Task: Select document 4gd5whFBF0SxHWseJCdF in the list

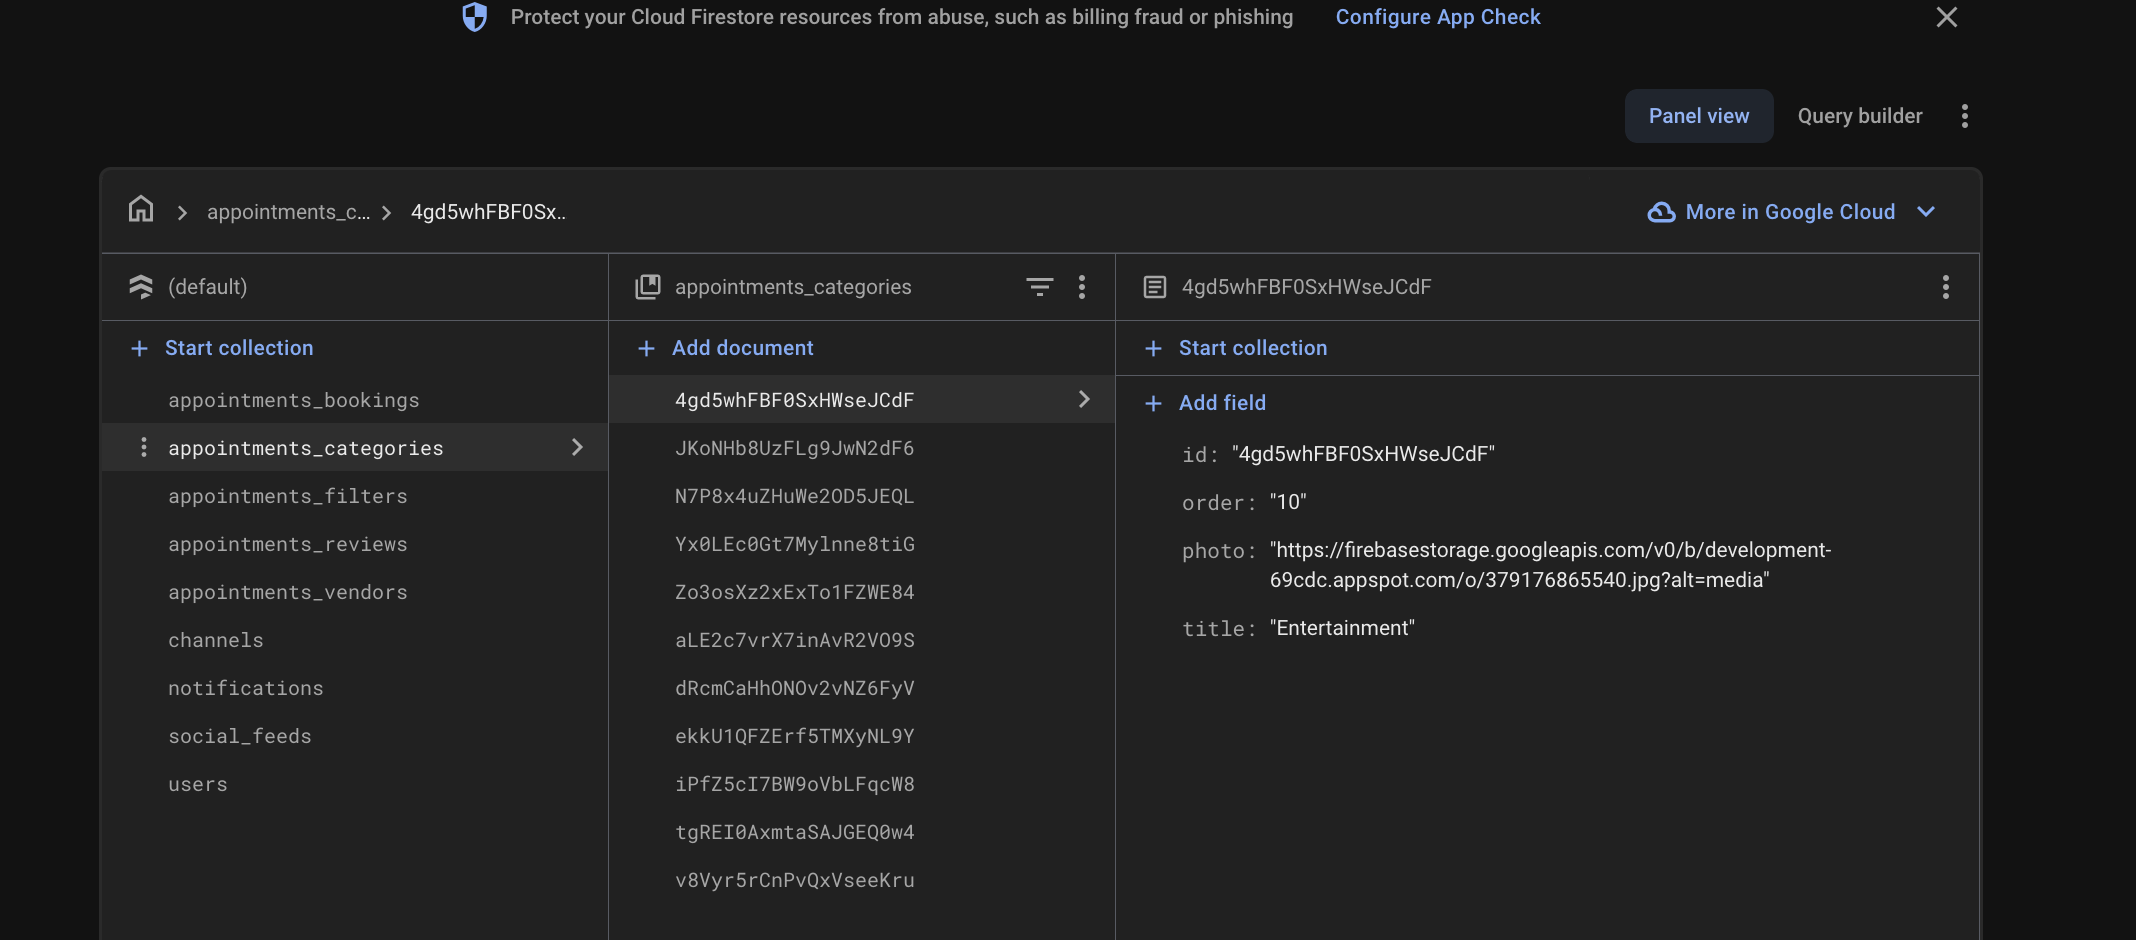Action: click(x=862, y=399)
